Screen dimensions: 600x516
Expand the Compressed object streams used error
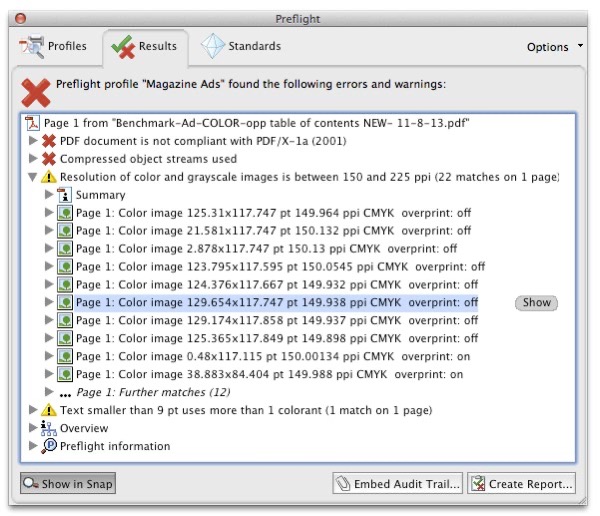(x=33, y=158)
